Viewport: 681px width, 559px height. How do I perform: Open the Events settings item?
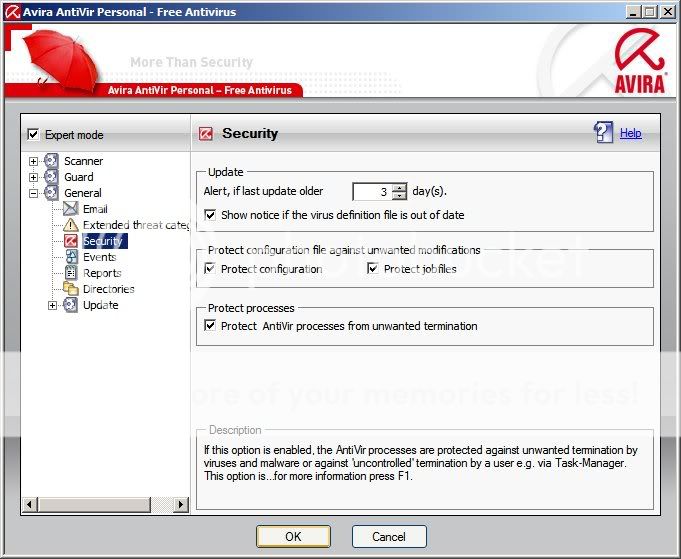99,257
